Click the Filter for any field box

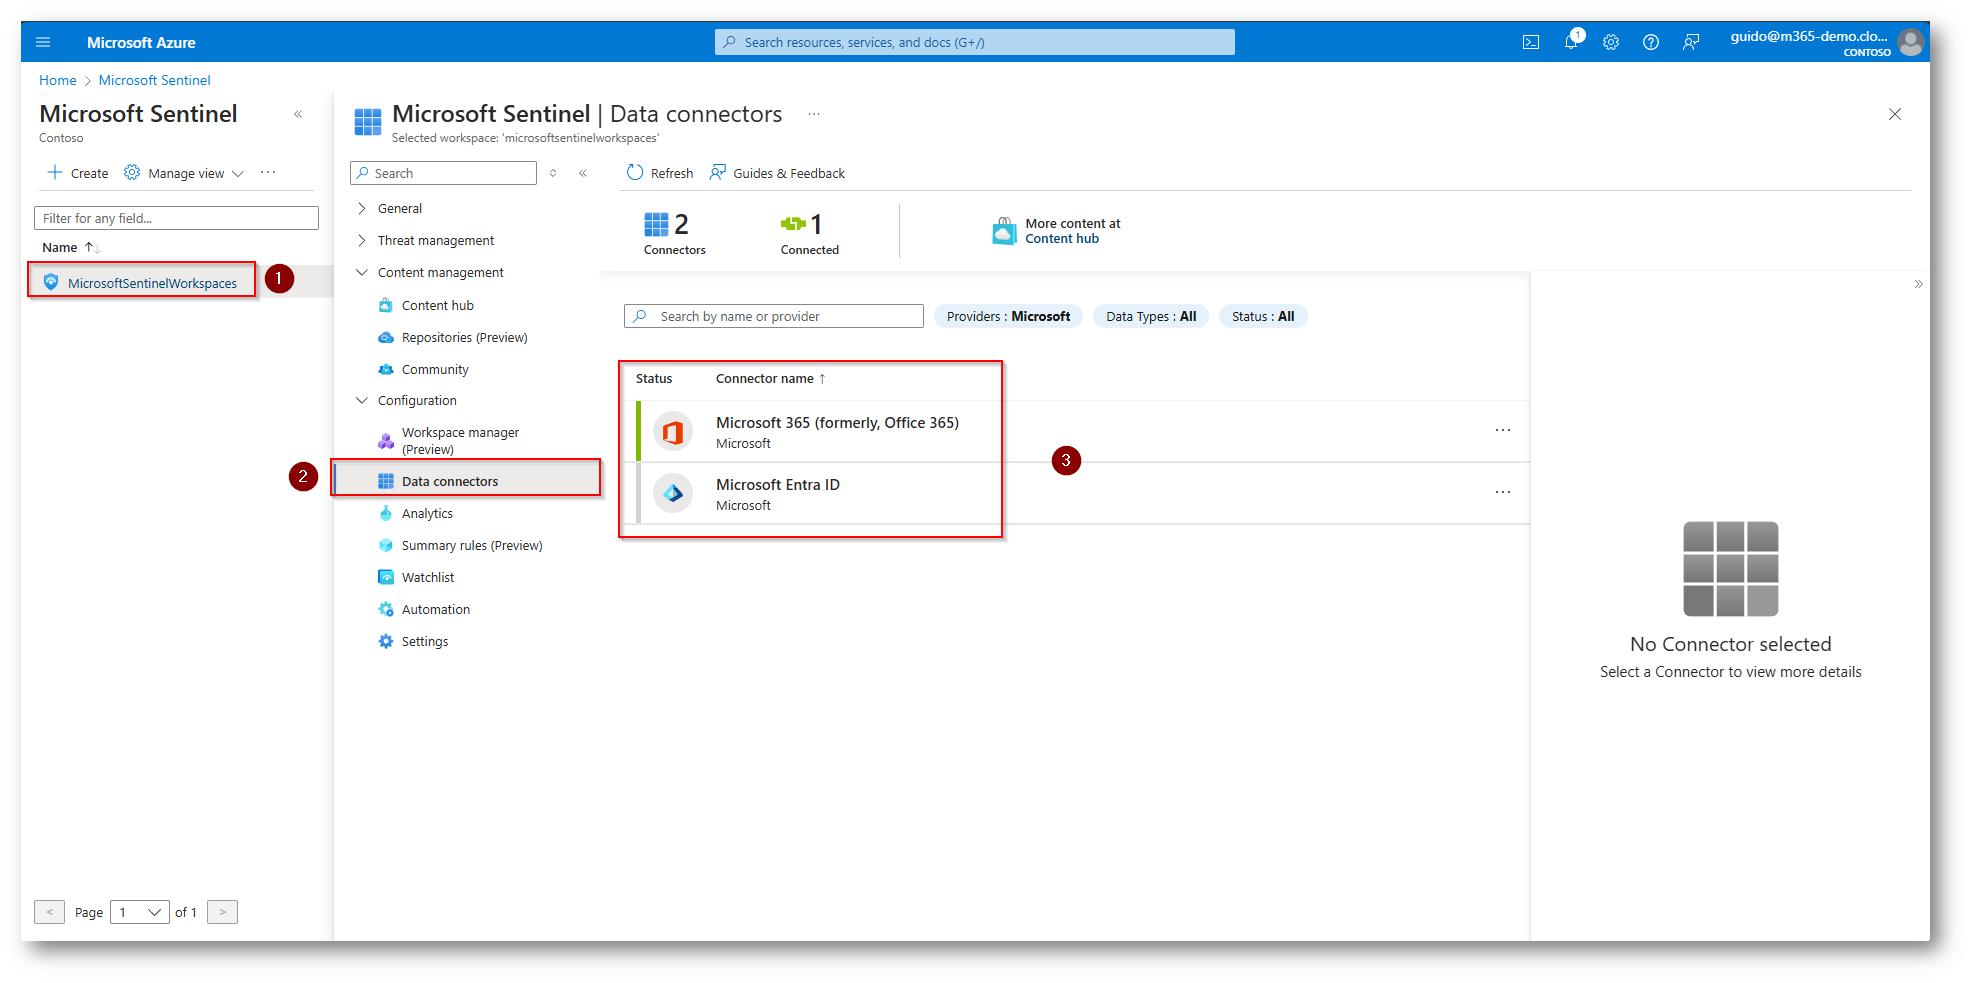(176, 218)
